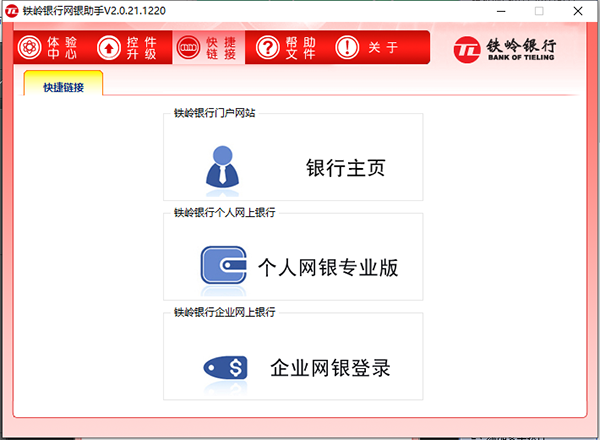Switch to the 快捷链接 yellow tab
Viewport: 600px width, 440px height.
63,83
